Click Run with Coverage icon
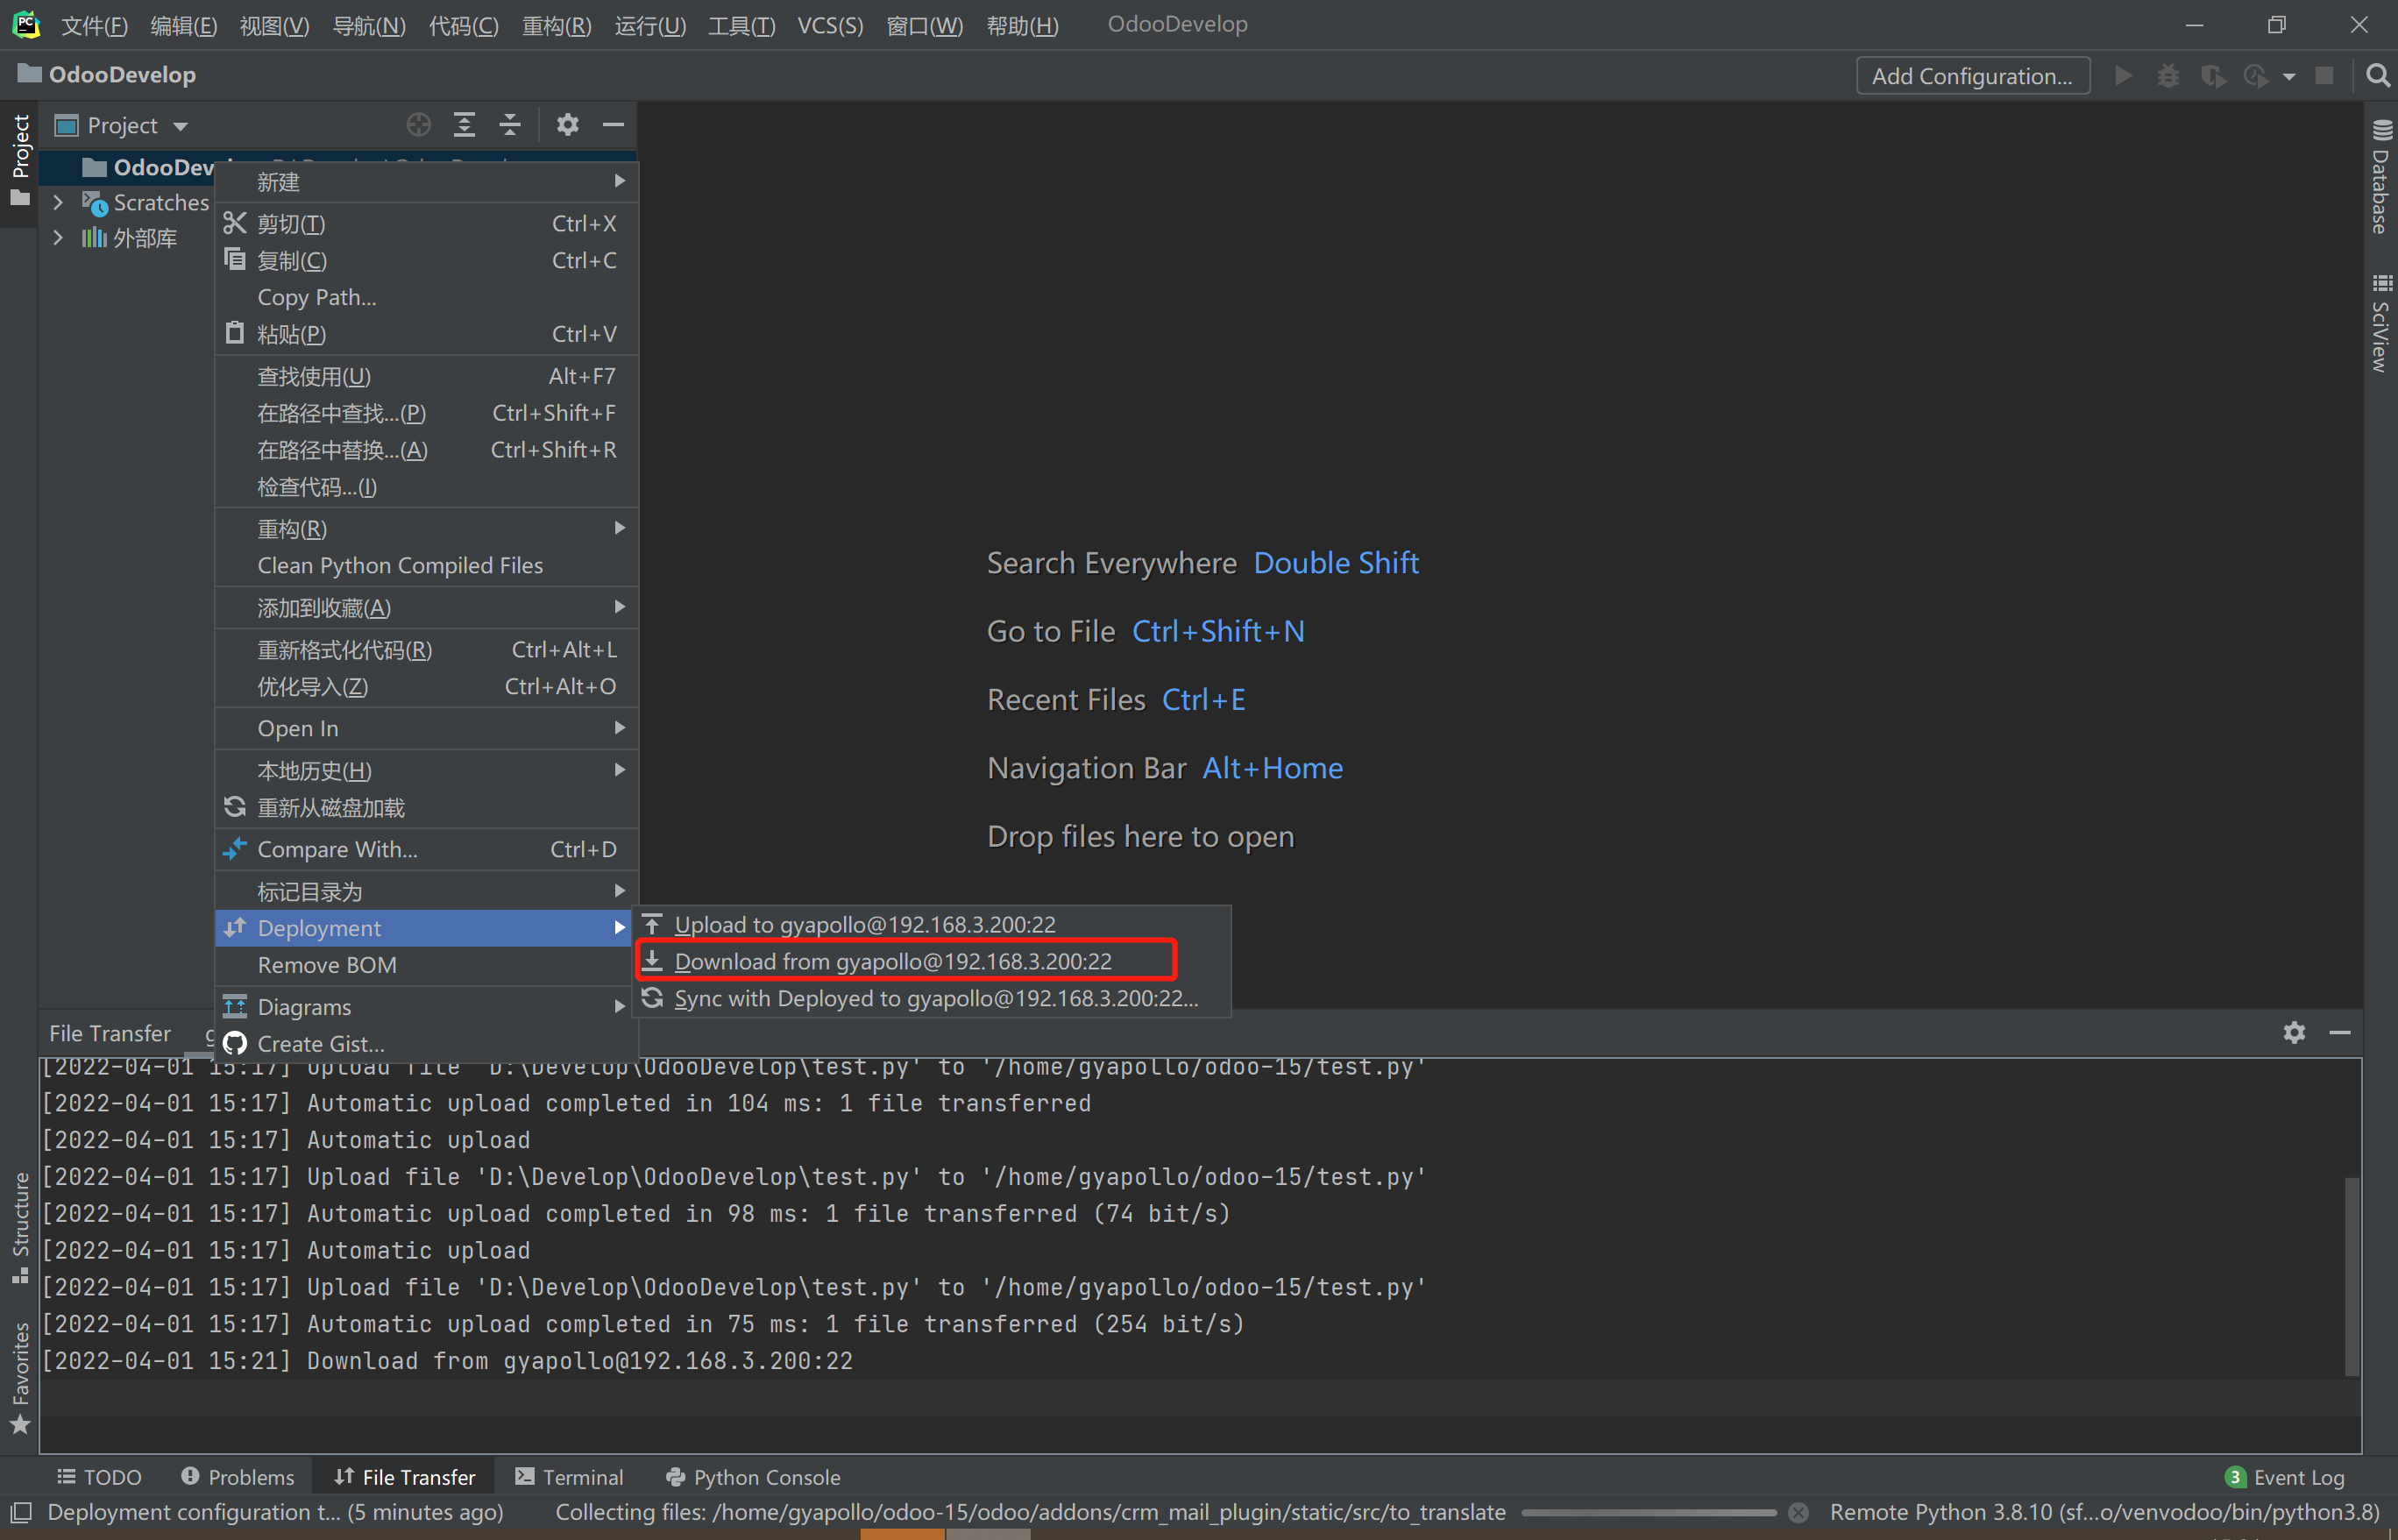Screen dimensions: 2398x1540 [x=2212, y=76]
